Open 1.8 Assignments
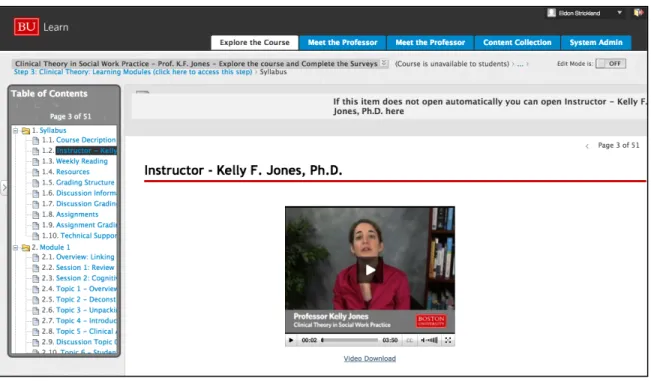The height and width of the screenshot is (381, 651). pos(77,215)
